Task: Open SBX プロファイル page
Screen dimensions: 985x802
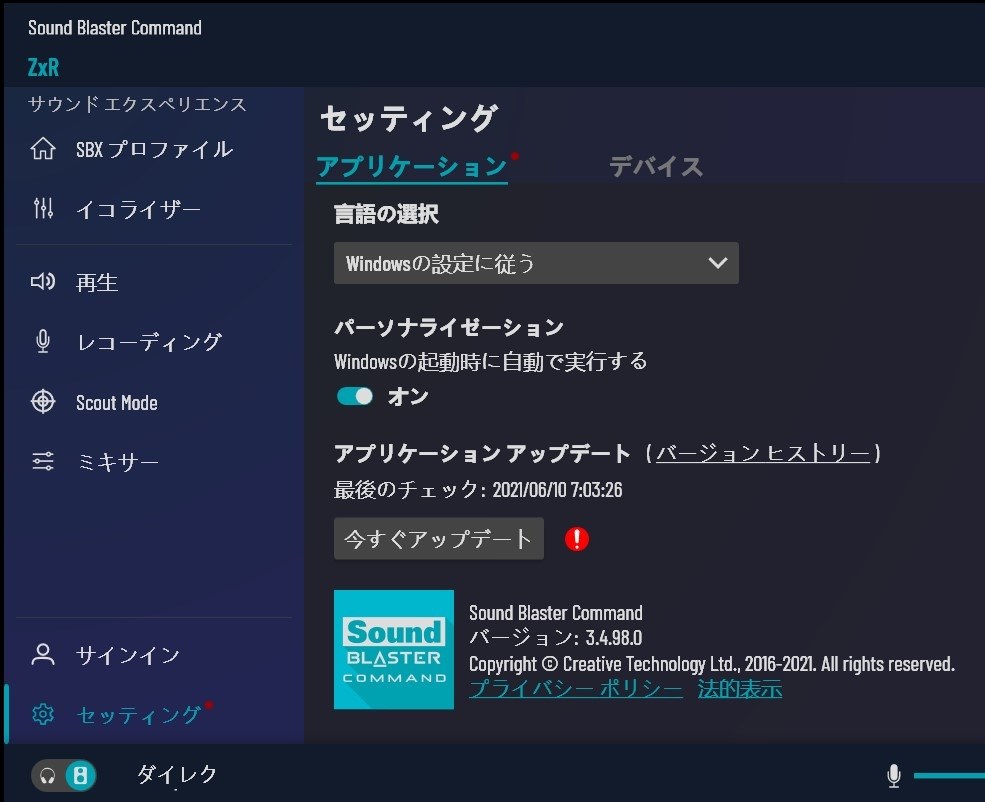Action: (x=154, y=149)
